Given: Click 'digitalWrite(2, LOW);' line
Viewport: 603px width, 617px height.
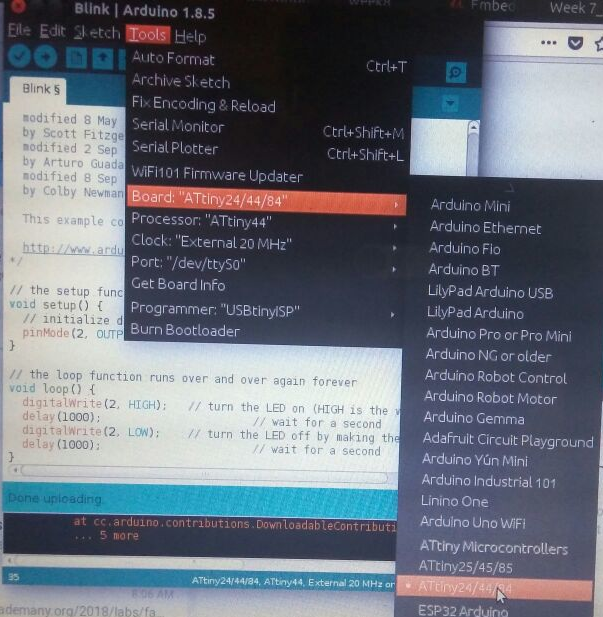Looking at the screenshot, I should (91, 431).
